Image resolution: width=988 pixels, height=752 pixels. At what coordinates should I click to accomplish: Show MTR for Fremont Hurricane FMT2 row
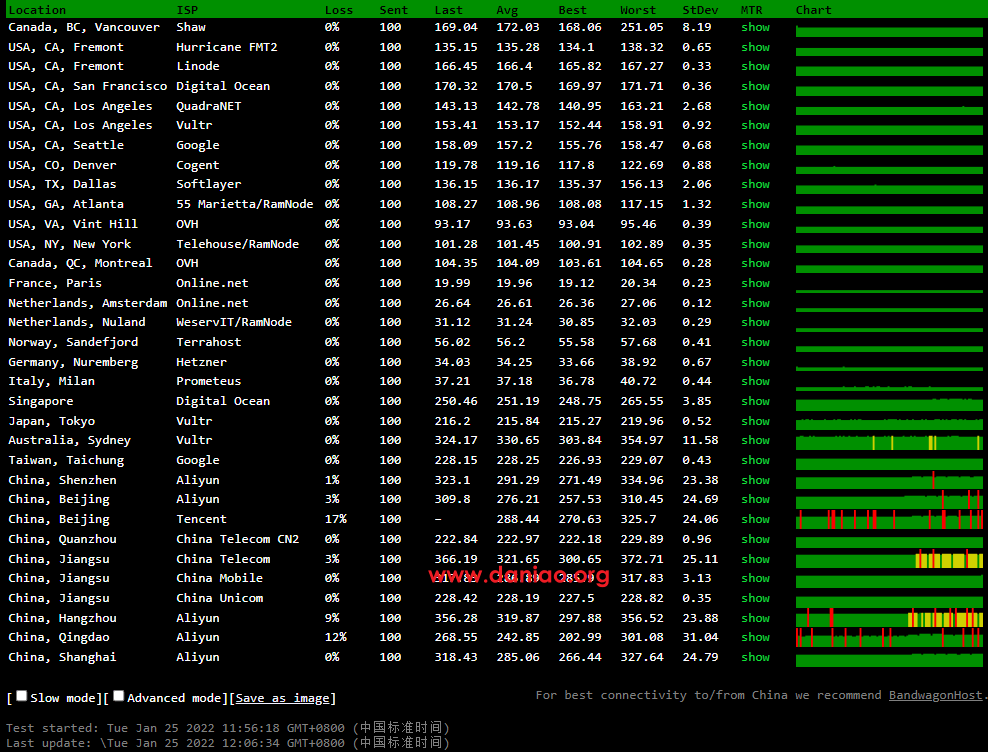tap(755, 47)
